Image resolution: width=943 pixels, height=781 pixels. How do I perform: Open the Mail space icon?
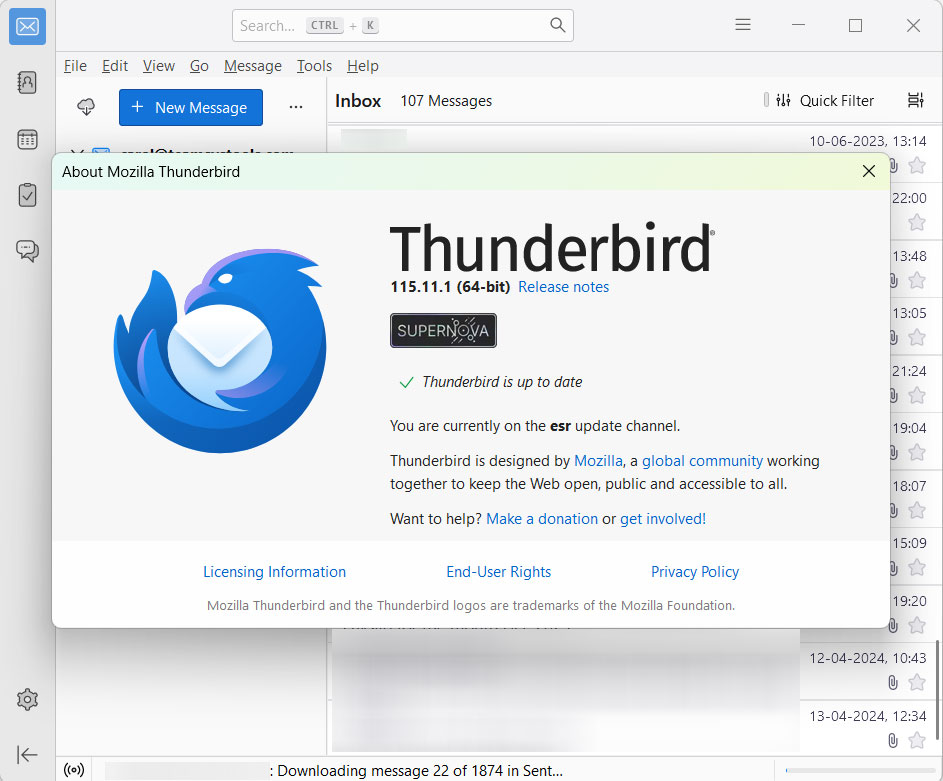click(x=27, y=27)
